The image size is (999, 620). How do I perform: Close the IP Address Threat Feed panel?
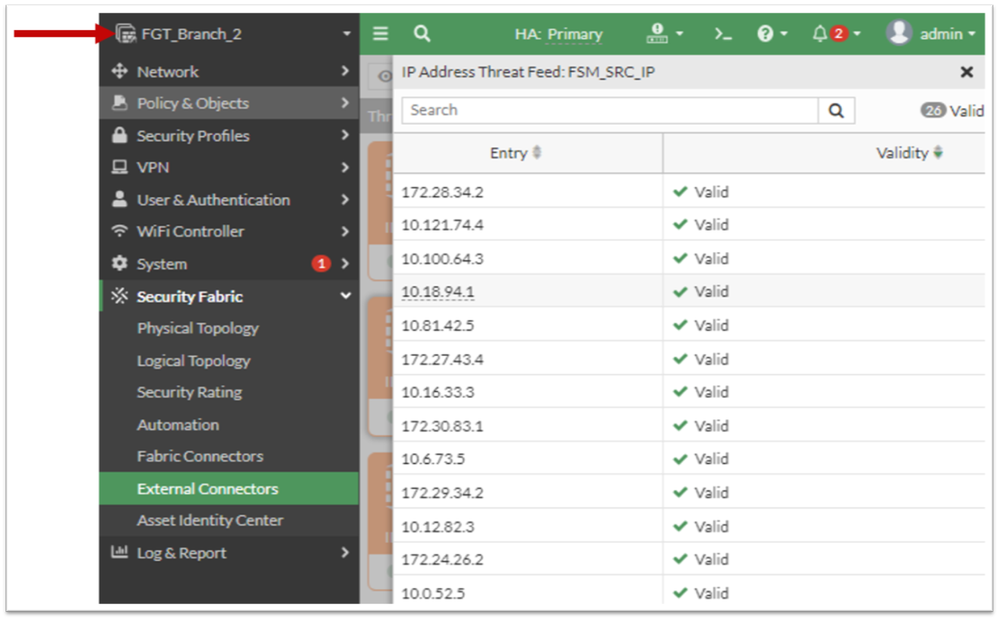tap(966, 72)
